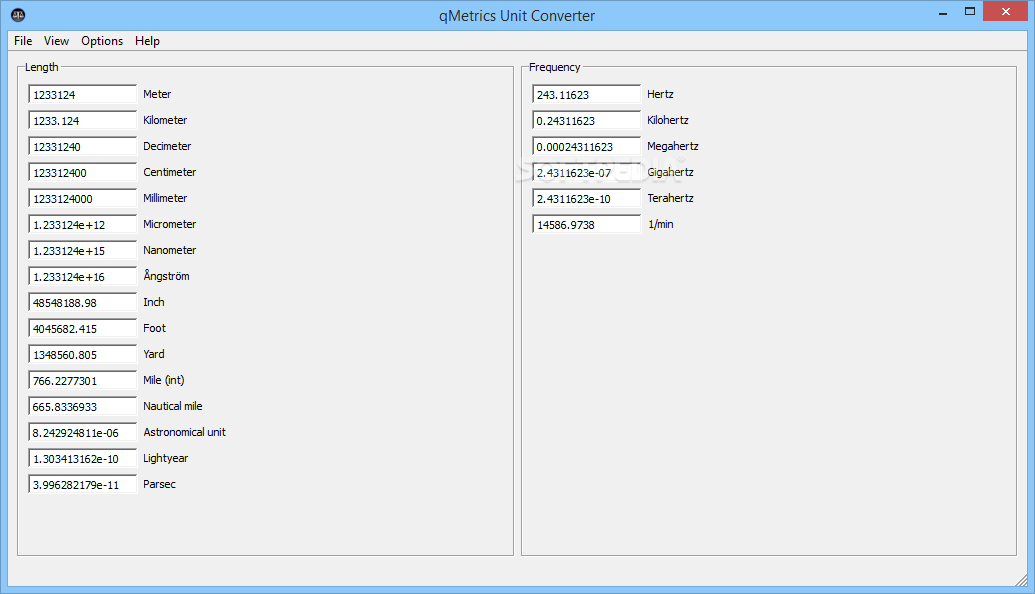Click the 'Hertz' unit label
The width and height of the screenshot is (1035, 594).
660,94
